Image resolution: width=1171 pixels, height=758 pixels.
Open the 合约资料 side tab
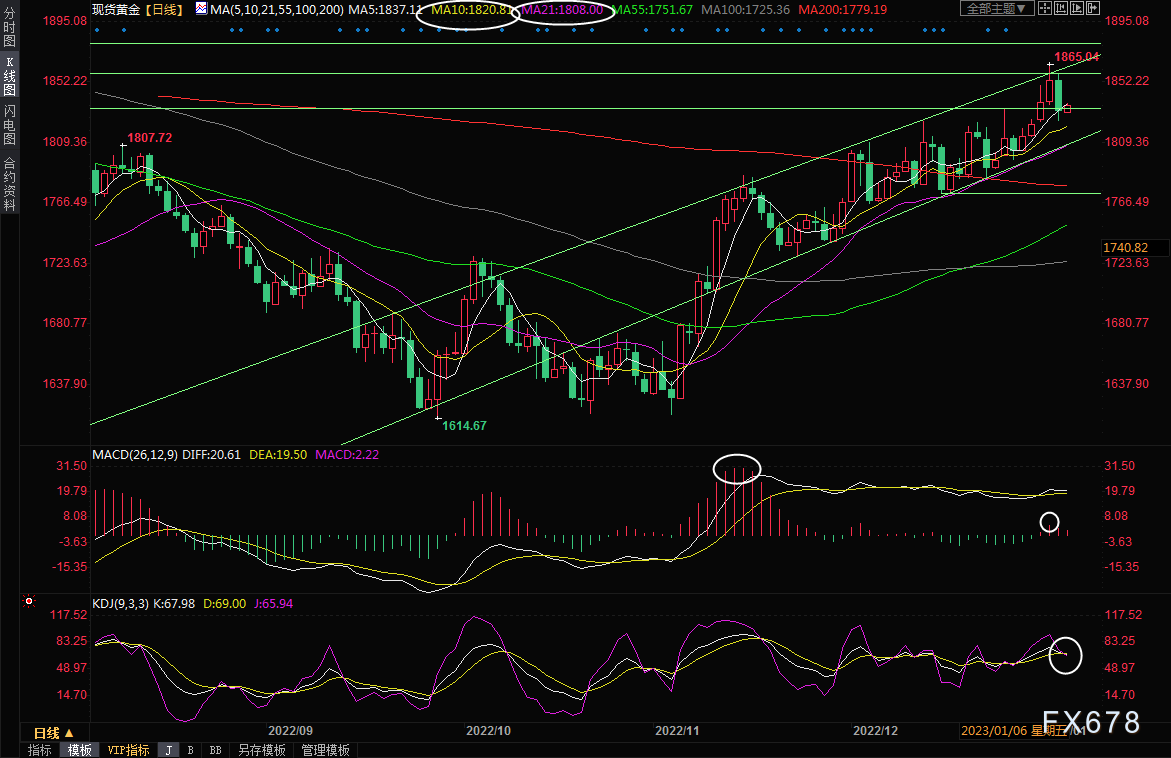9,183
